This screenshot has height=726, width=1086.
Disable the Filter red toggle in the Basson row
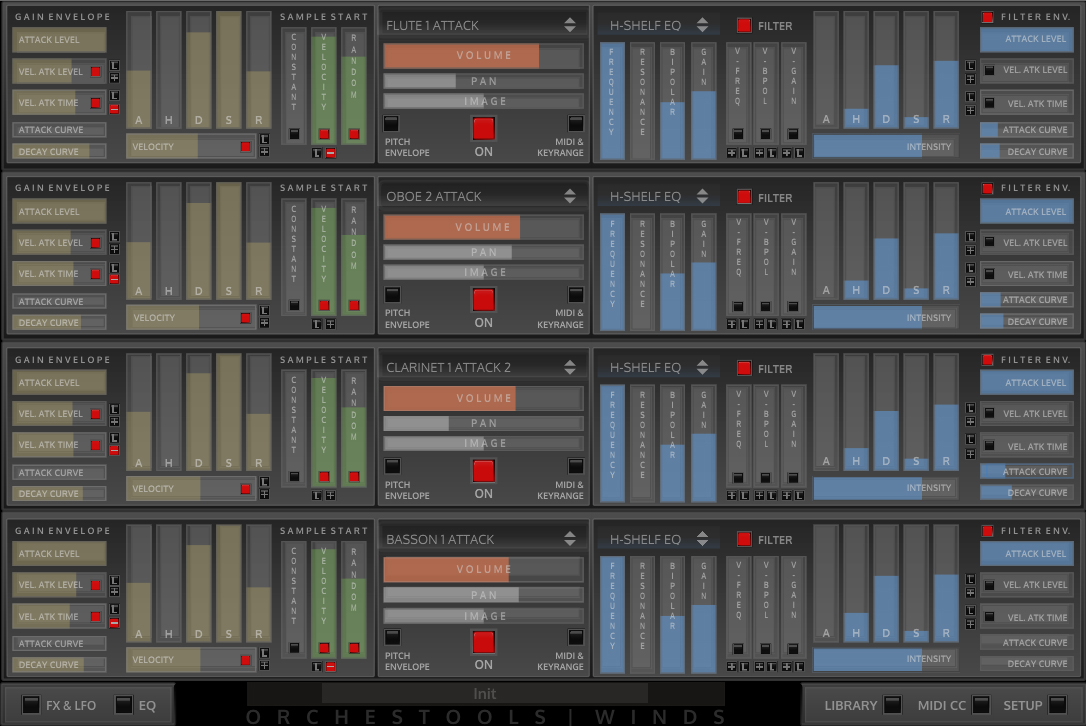(744, 539)
